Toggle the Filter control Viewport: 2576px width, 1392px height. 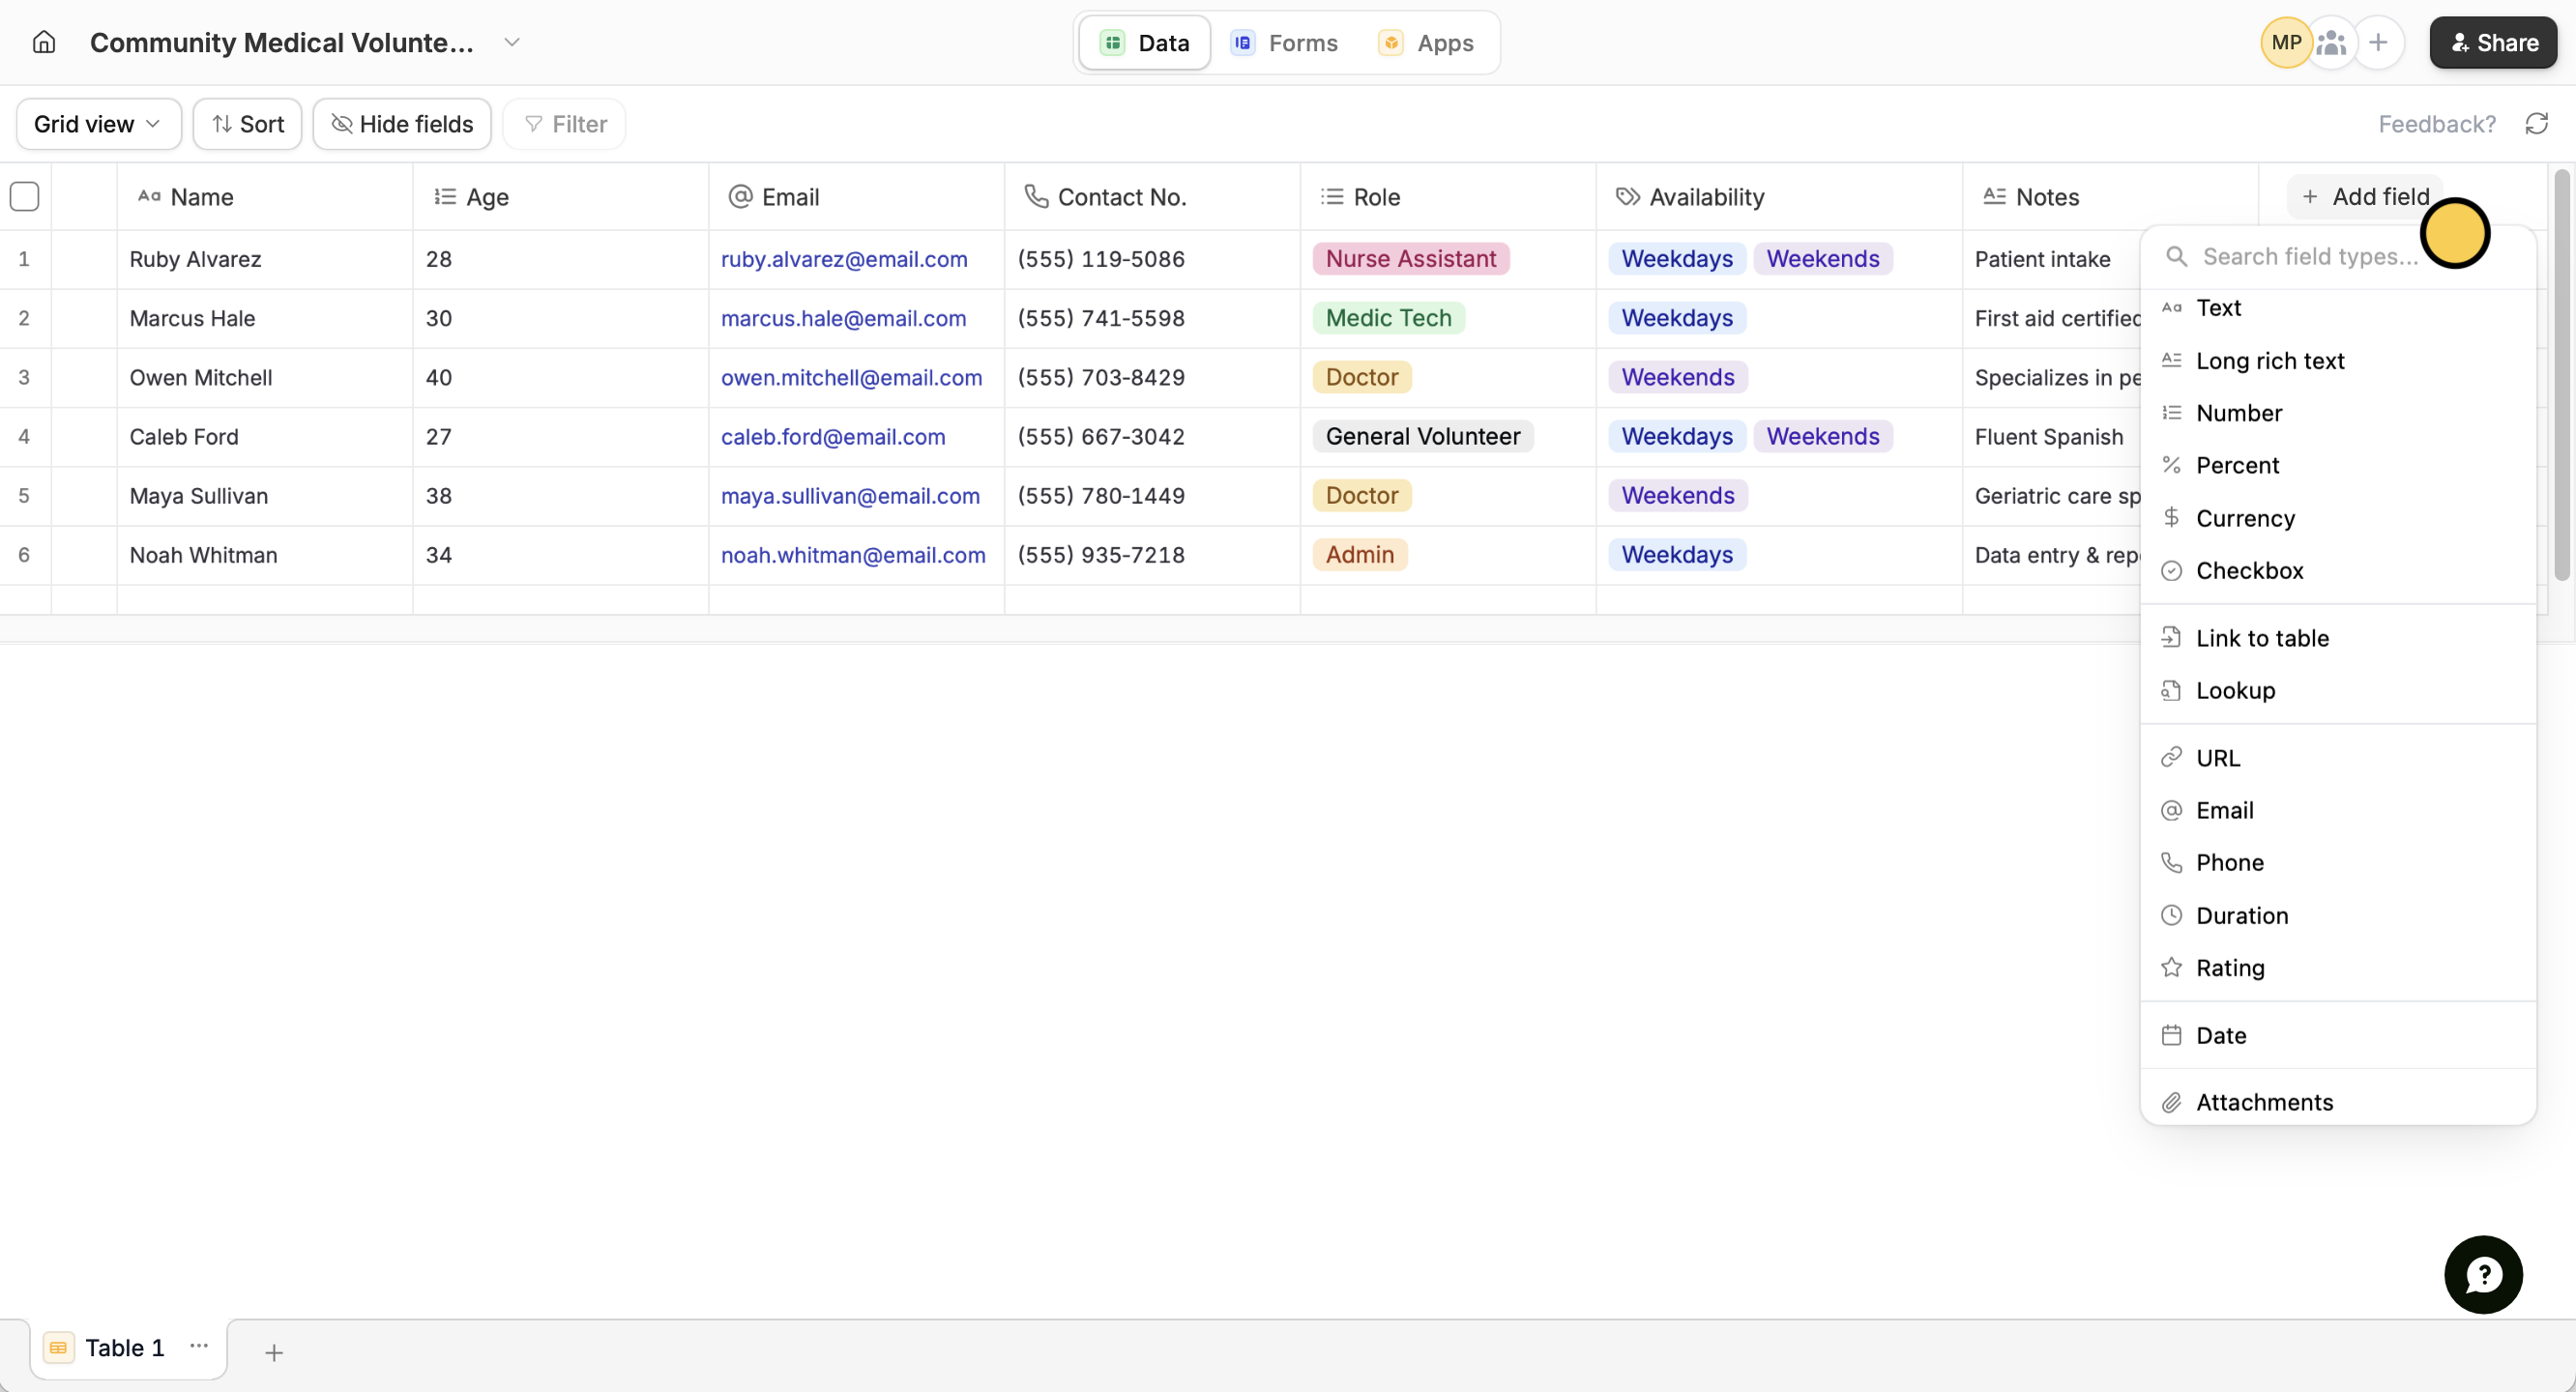click(563, 123)
